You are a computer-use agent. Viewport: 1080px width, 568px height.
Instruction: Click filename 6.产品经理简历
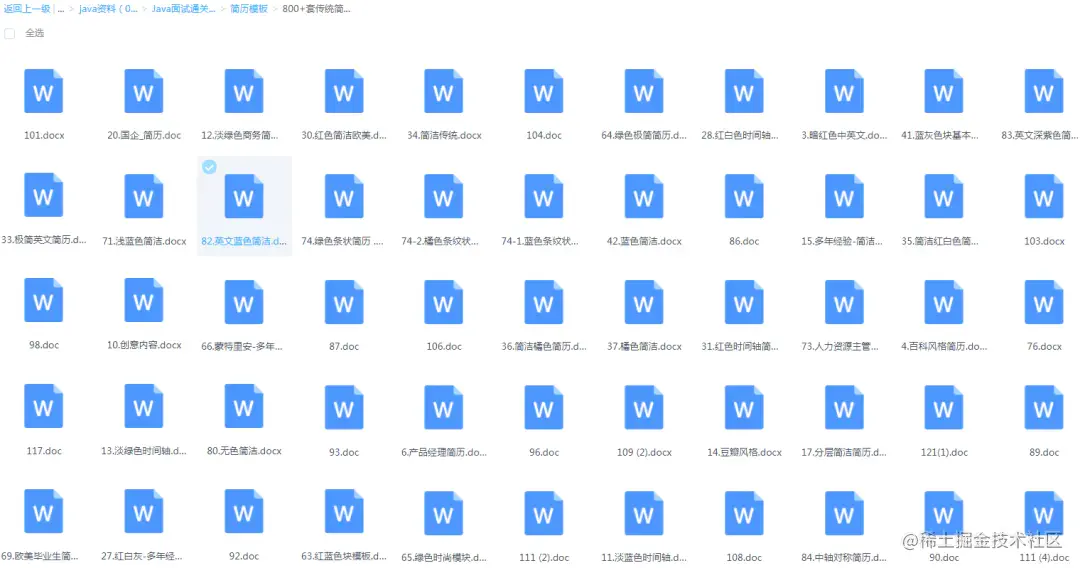coord(444,452)
